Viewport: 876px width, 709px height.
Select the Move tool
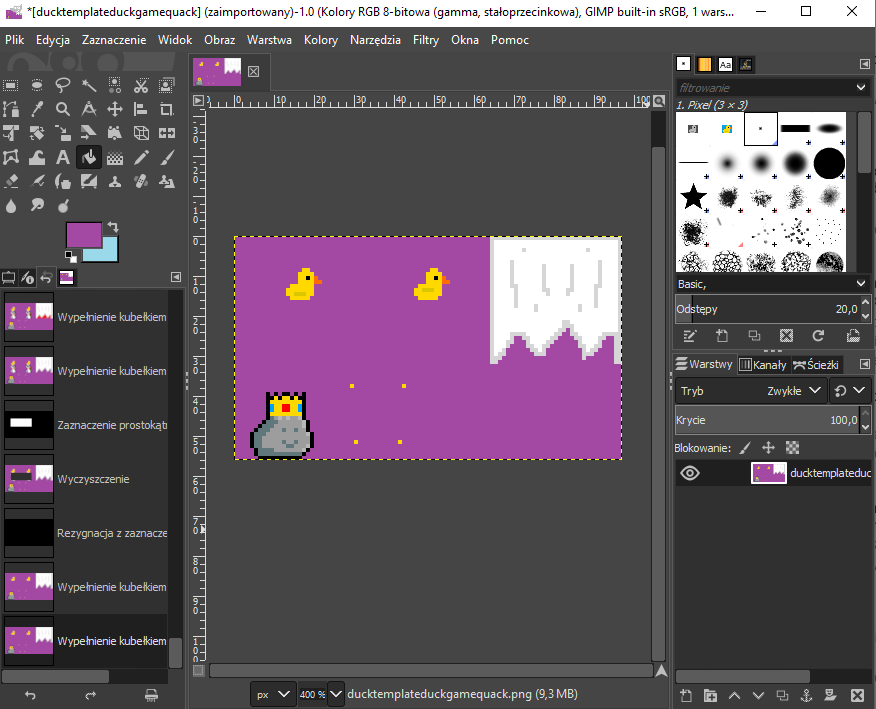coord(115,109)
